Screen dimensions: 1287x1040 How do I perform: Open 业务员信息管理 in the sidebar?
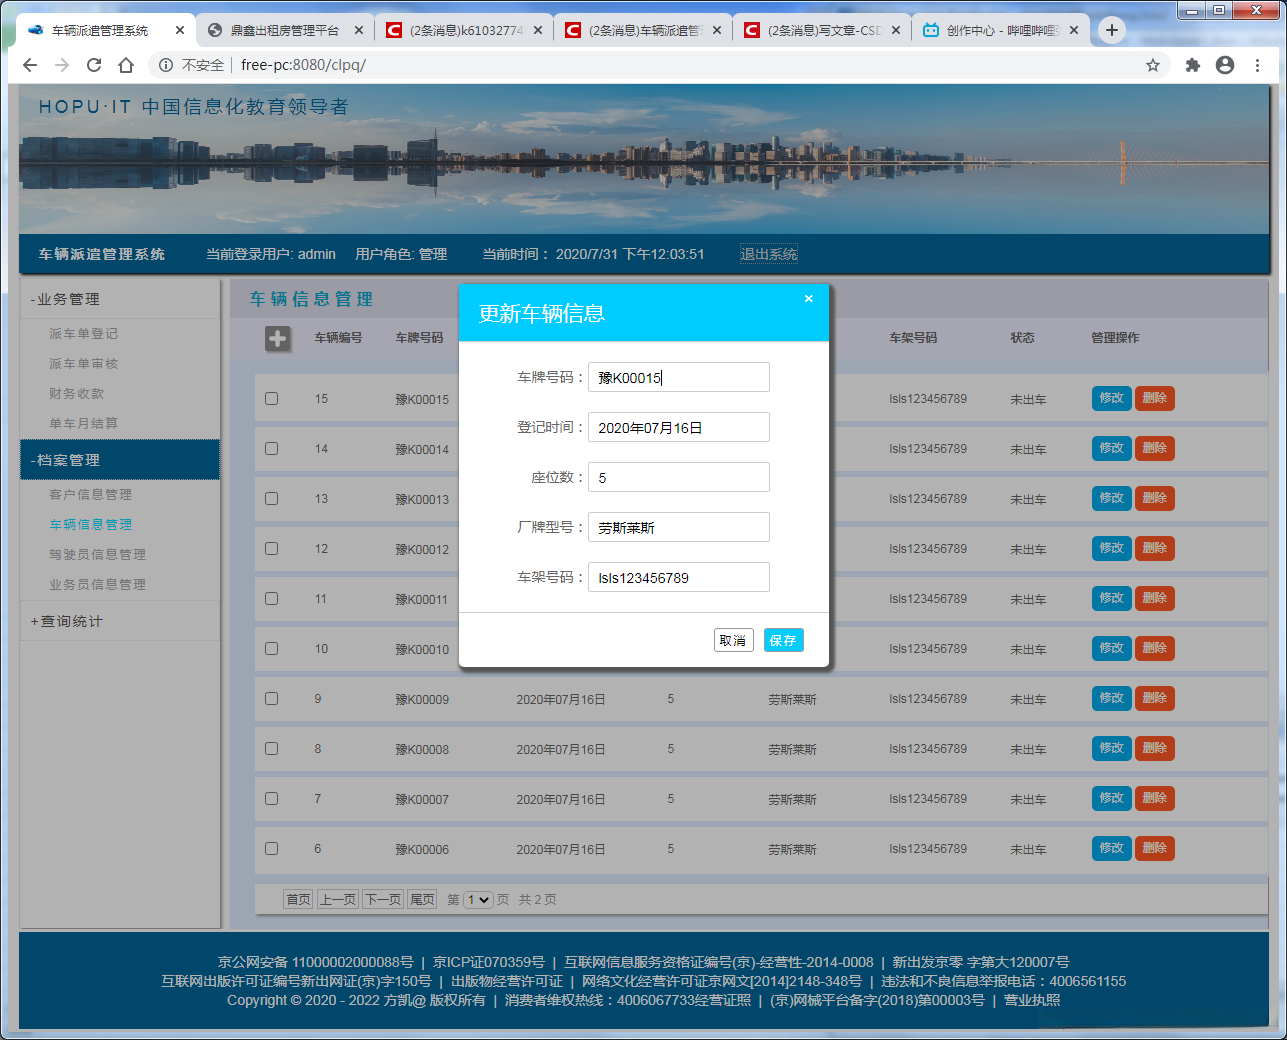click(x=98, y=585)
